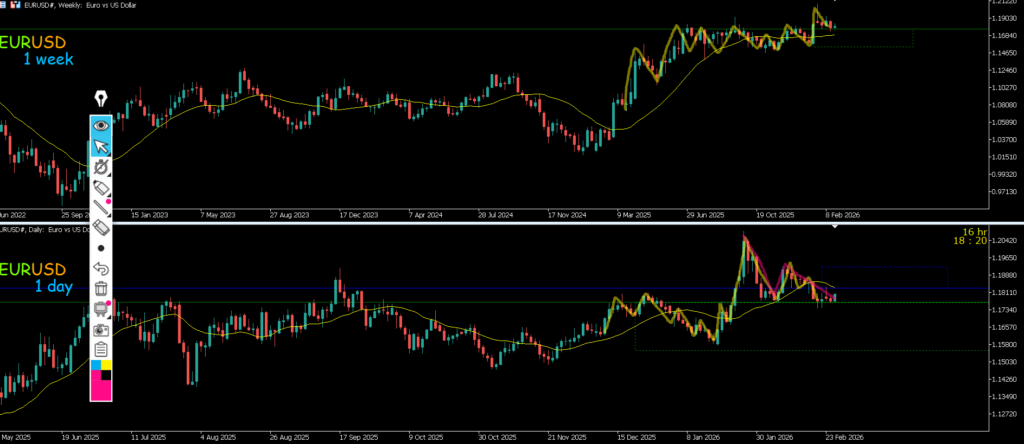Image resolution: width=1024 pixels, height=444 pixels.
Task: Click the '1 week' timeframe label
Action: 50,60
